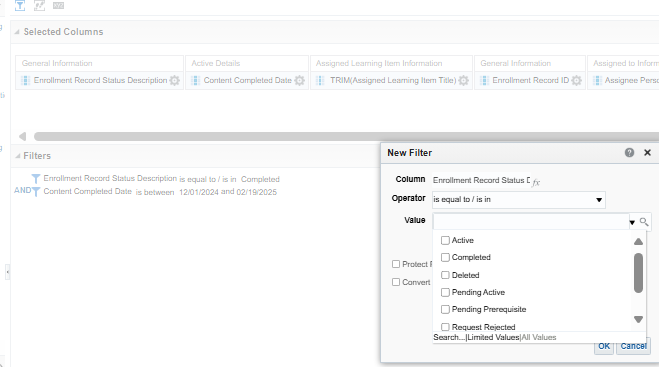Open gear menu for Enrollment Record Status Description

click(174, 80)
